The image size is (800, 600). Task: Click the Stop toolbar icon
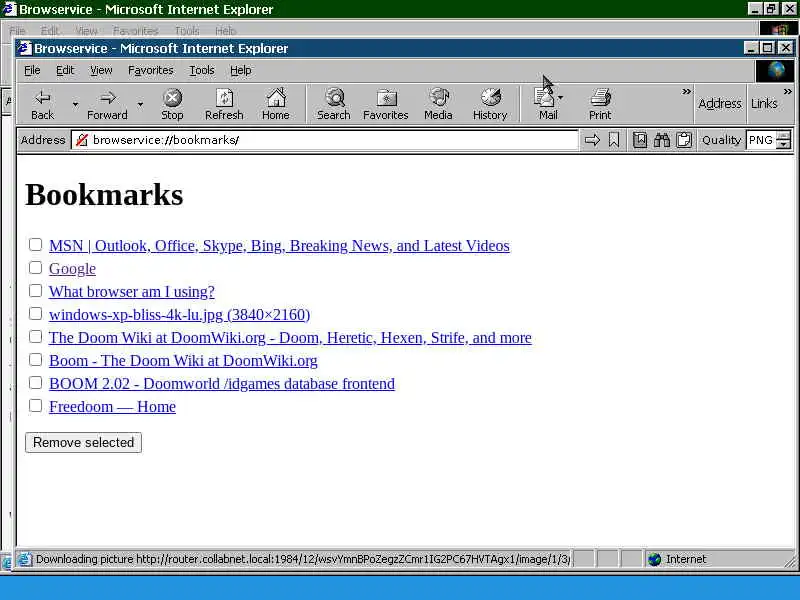[172, 97]
